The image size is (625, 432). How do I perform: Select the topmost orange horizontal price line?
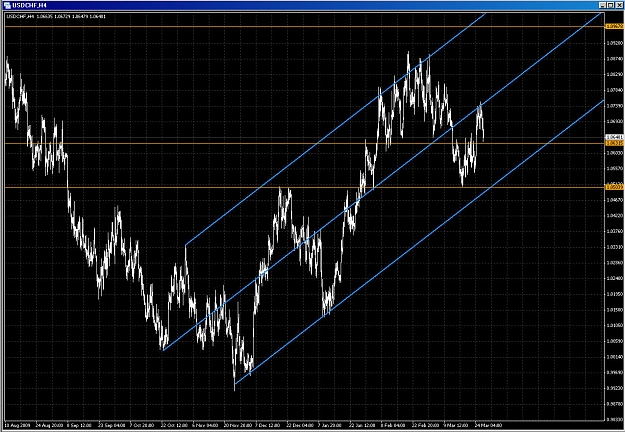pos(305,27)
